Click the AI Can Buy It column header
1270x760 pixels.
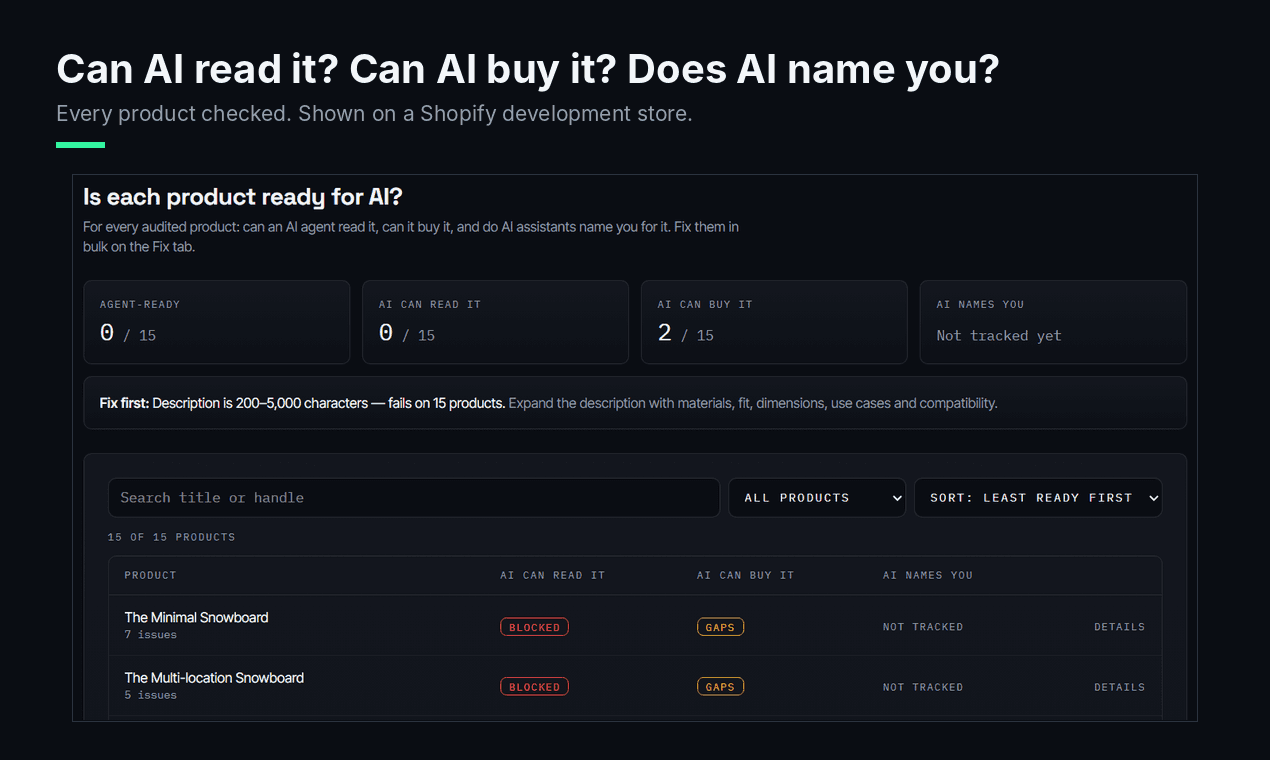pos(745,575)
